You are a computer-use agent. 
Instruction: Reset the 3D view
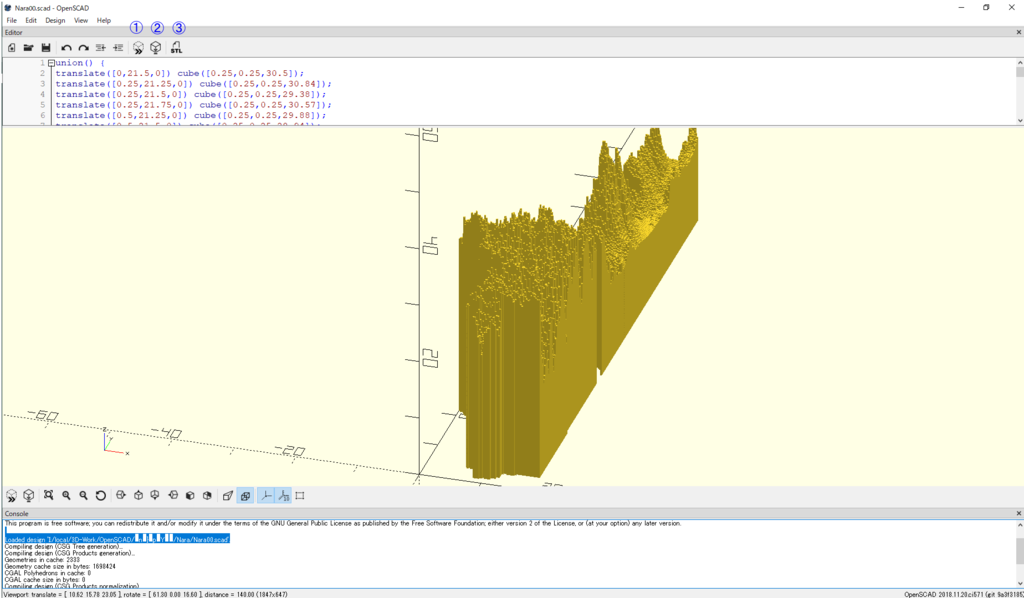click(101, 496)
